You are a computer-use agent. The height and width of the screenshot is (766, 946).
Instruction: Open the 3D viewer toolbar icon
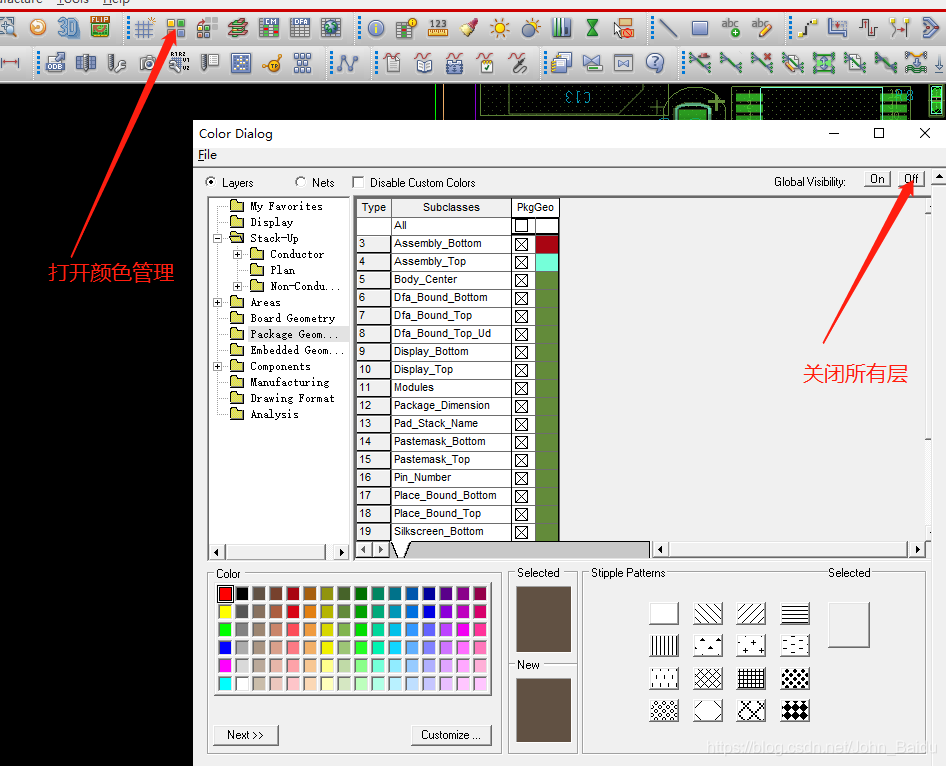tap(68, 28)
